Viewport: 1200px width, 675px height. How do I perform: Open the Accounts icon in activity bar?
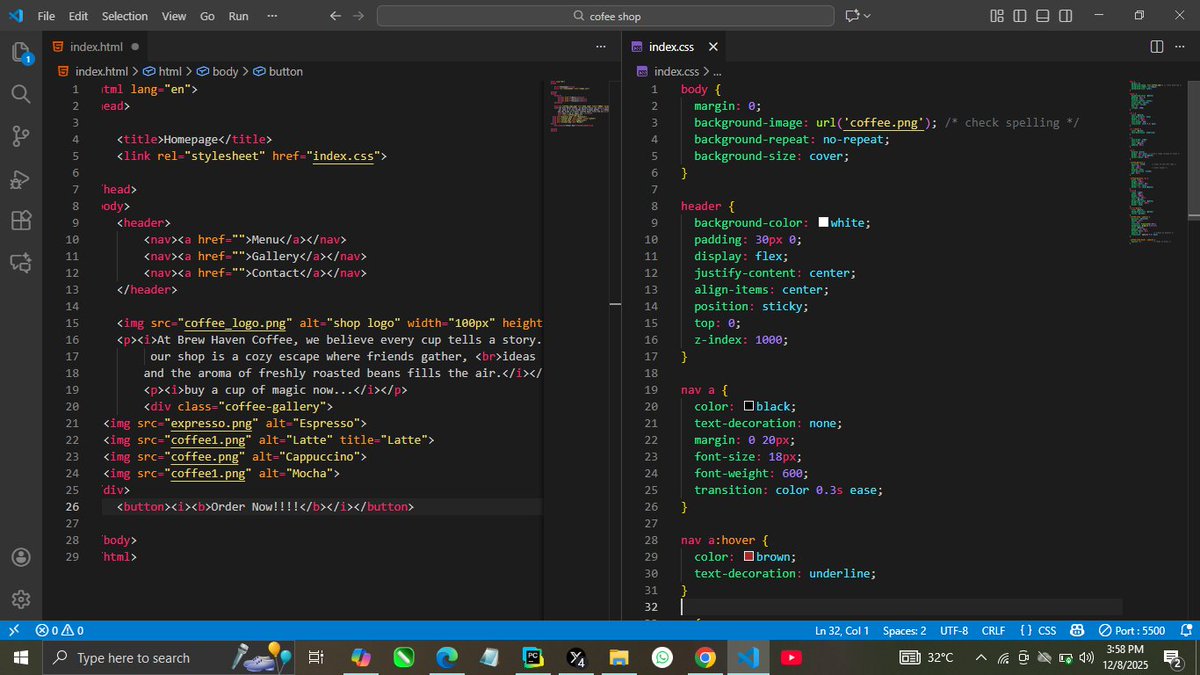tap(21, 557)
